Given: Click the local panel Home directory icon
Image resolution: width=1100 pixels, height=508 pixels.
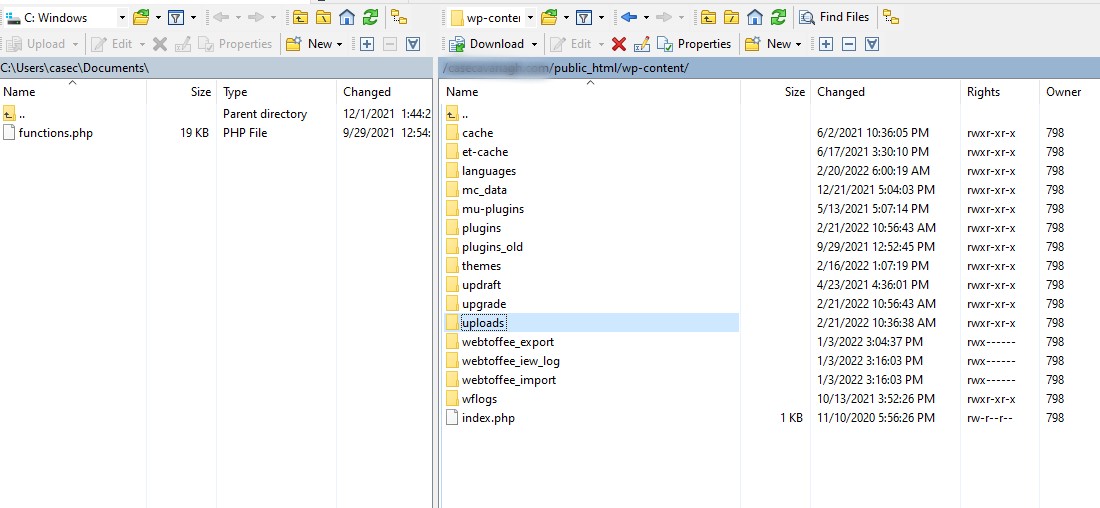Looking at the screenshot, I should [347, 17].
